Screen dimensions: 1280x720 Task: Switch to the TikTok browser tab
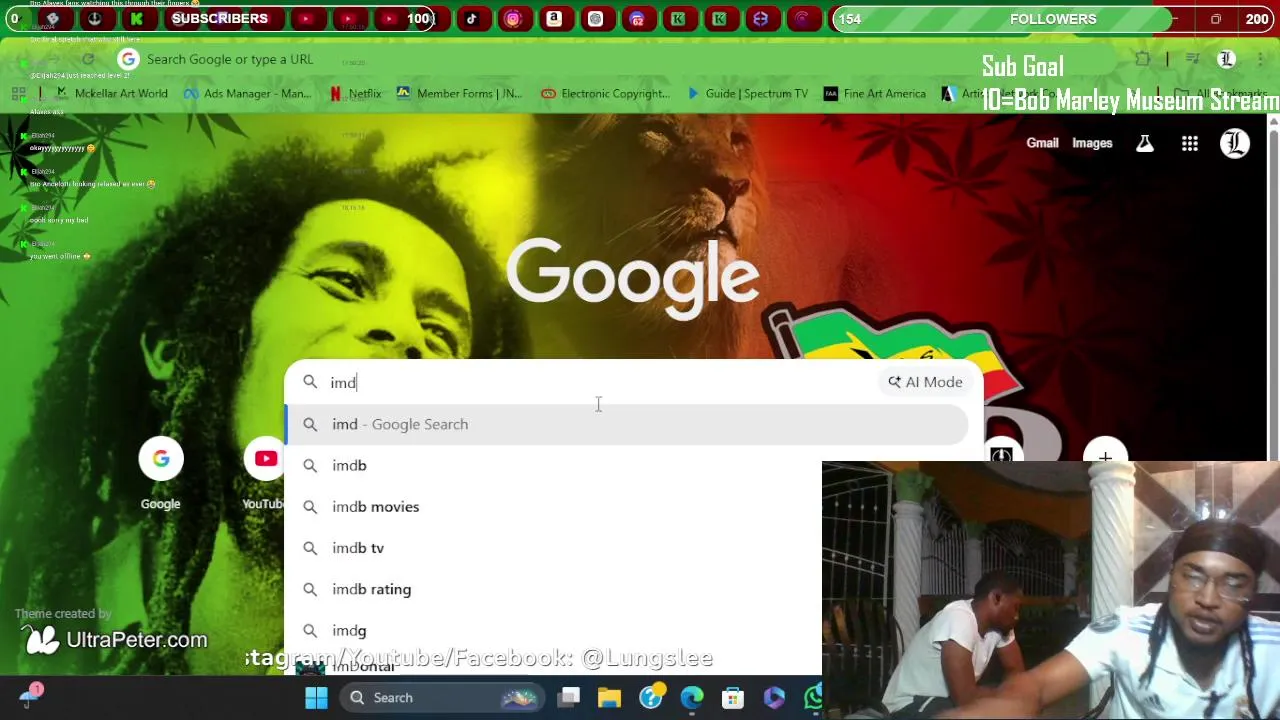tap(471, 18)
